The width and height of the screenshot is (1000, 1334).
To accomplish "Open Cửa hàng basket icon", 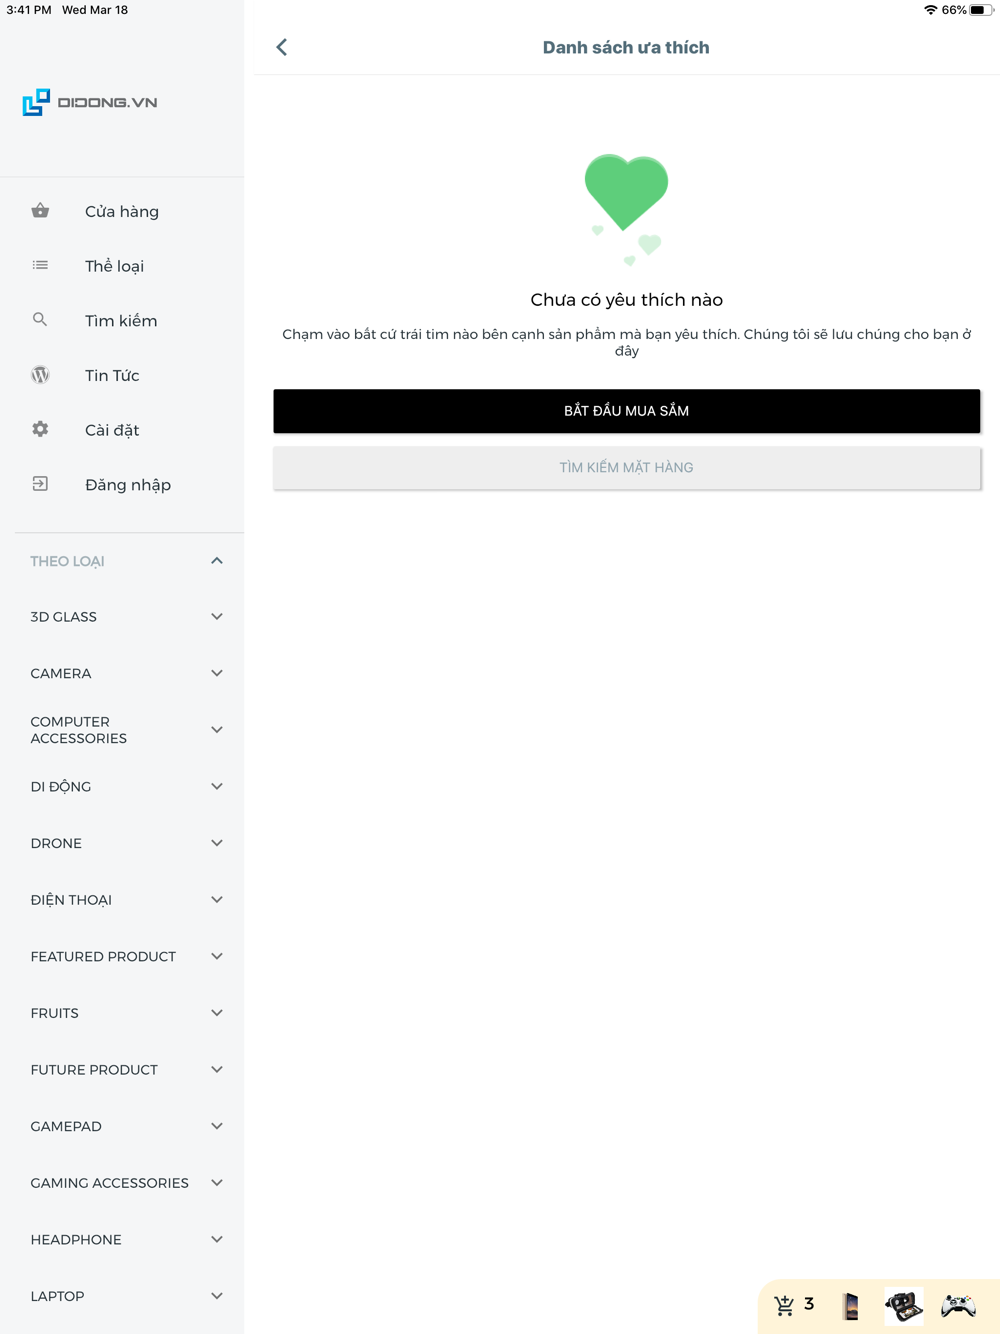I will coord(40,211).
